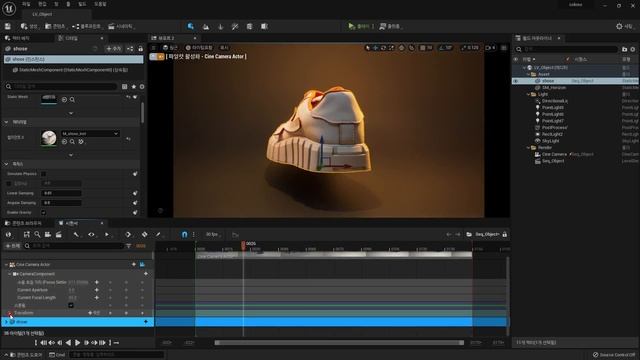Select the translate gizmo tool in viewport toolbar
Screen dimensions: 640x360
pos(375,48)
